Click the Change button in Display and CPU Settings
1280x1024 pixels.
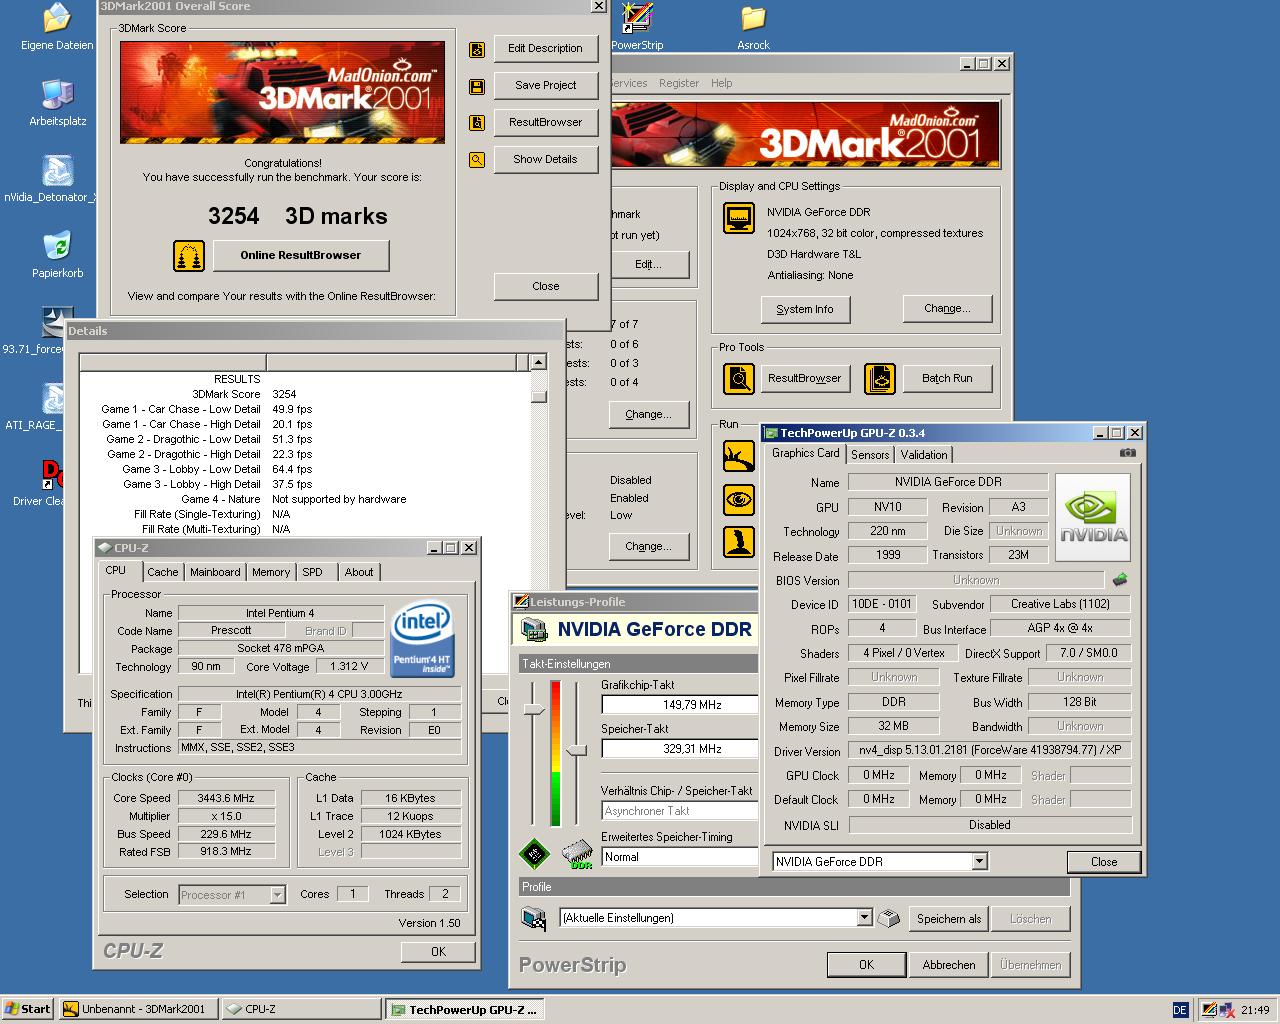[947, 309]
